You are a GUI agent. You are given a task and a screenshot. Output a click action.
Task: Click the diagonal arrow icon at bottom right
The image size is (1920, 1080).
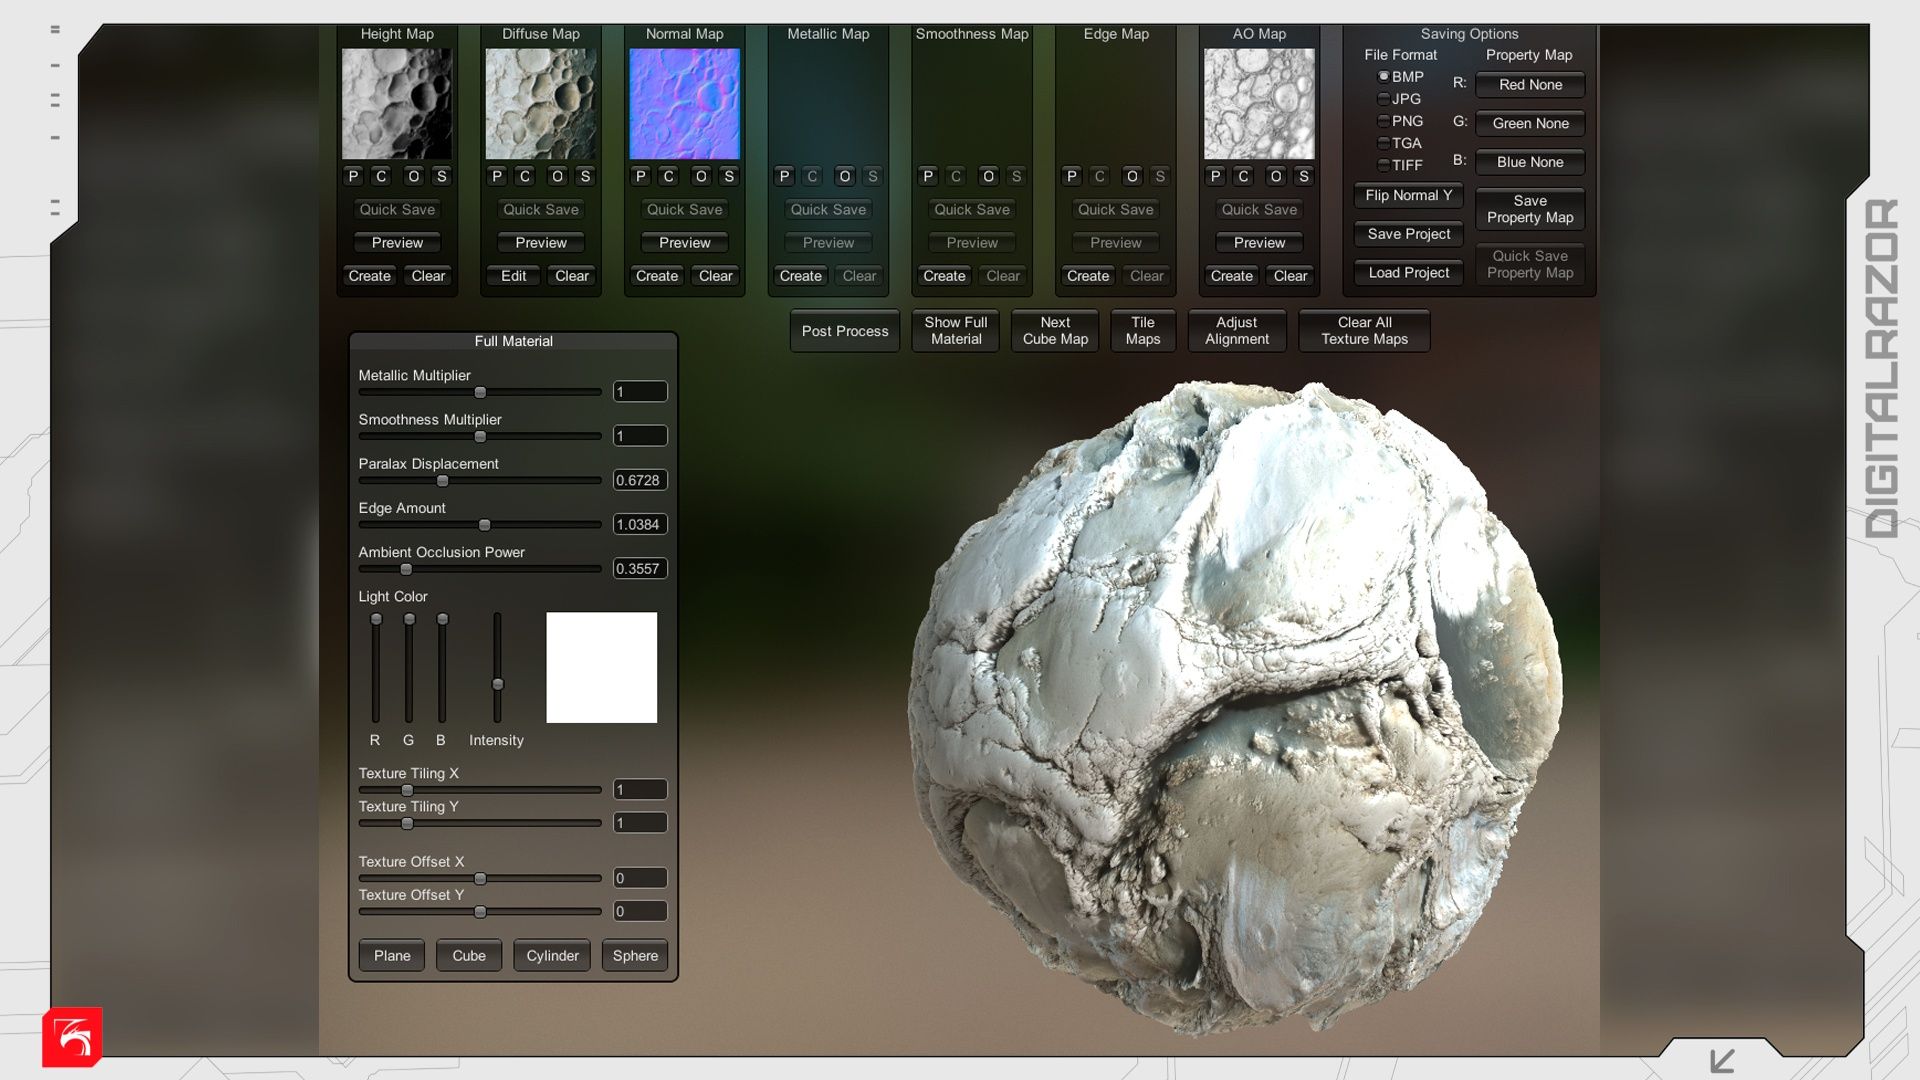[1722, 1060]
